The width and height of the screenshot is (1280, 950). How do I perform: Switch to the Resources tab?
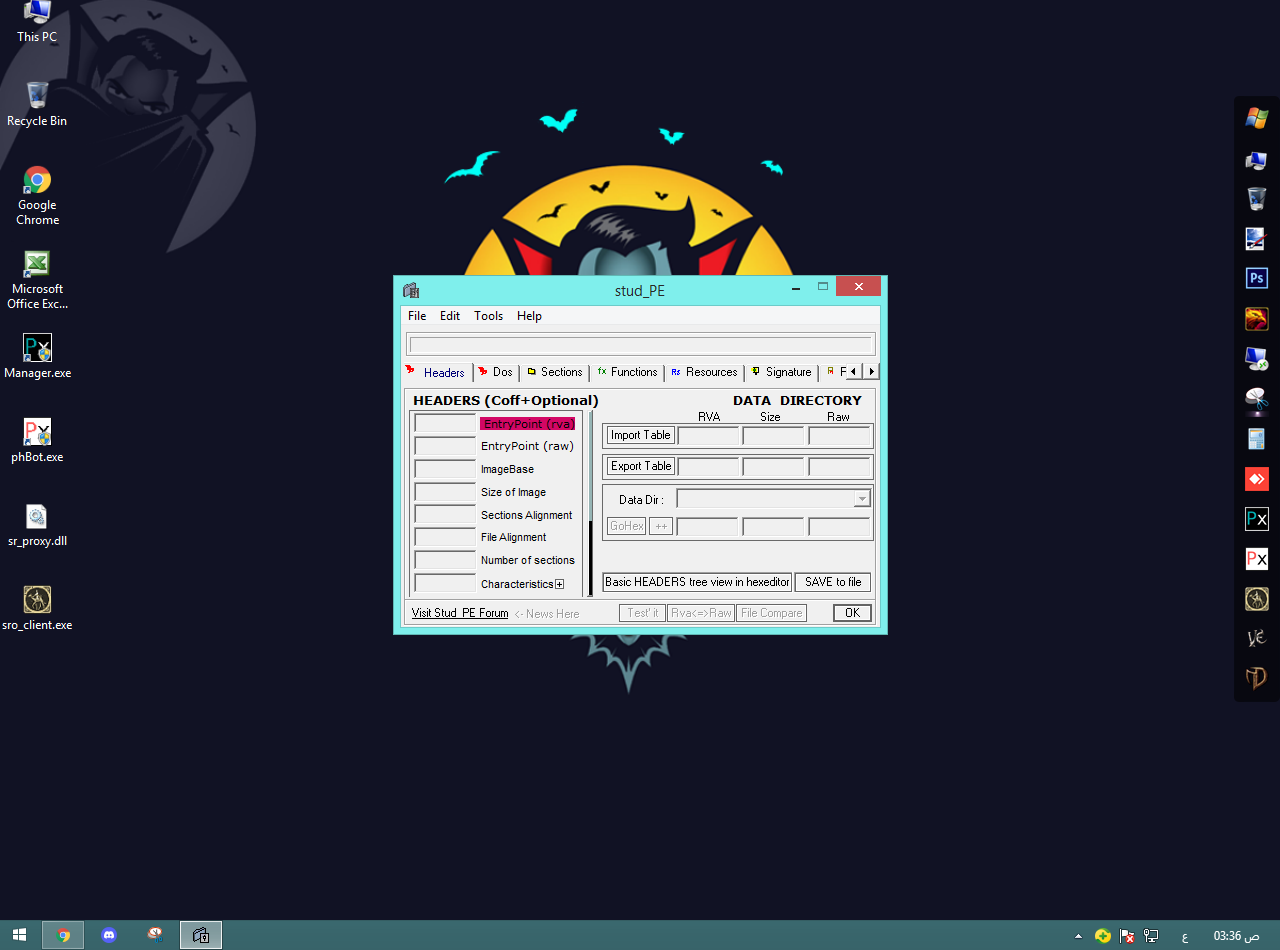coord(705,372)
